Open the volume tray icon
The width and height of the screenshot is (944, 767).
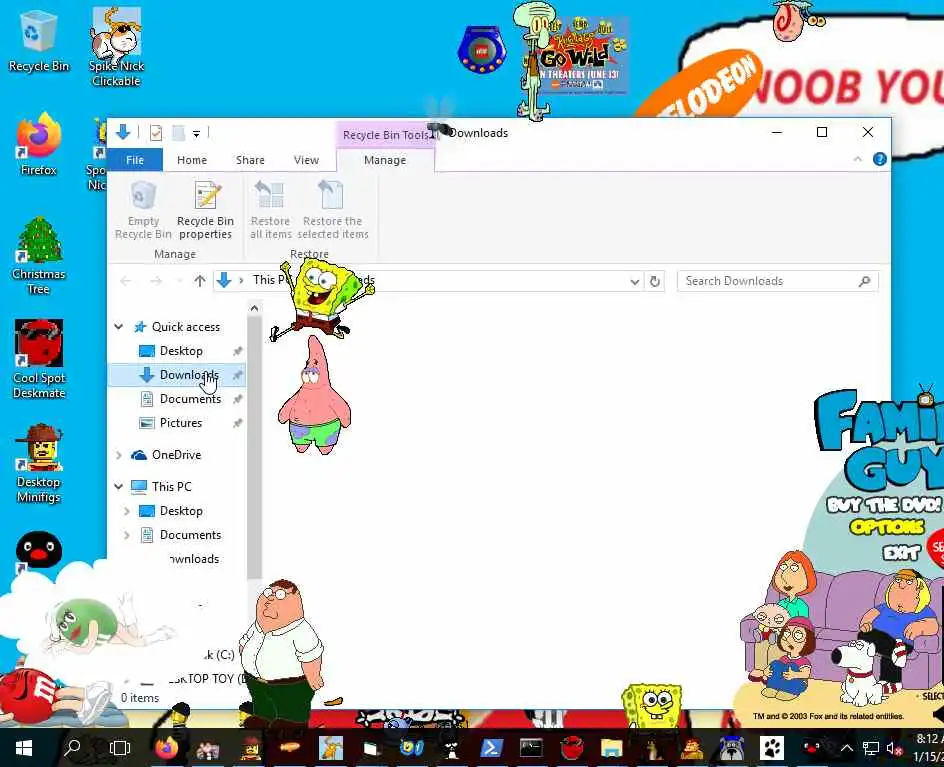pos(893,748)
